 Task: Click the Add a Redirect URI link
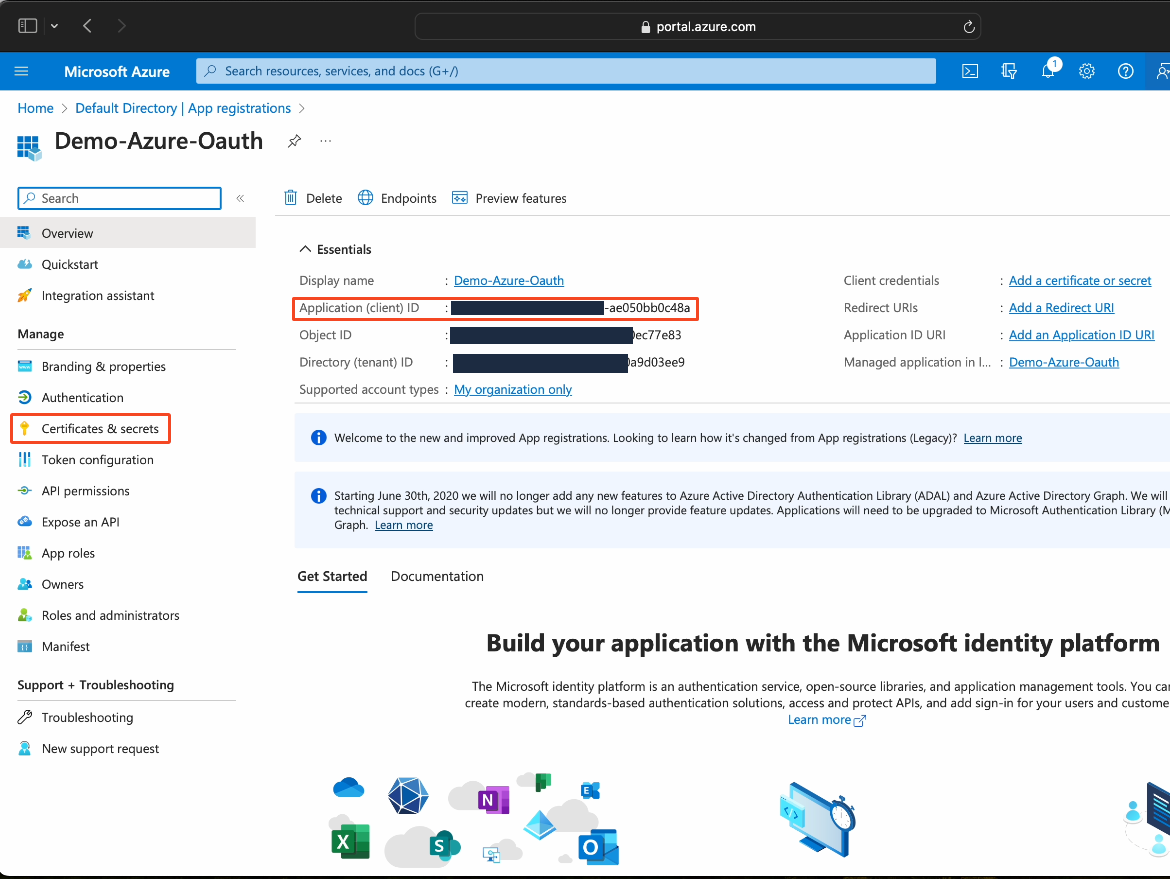pos(1061,307)
